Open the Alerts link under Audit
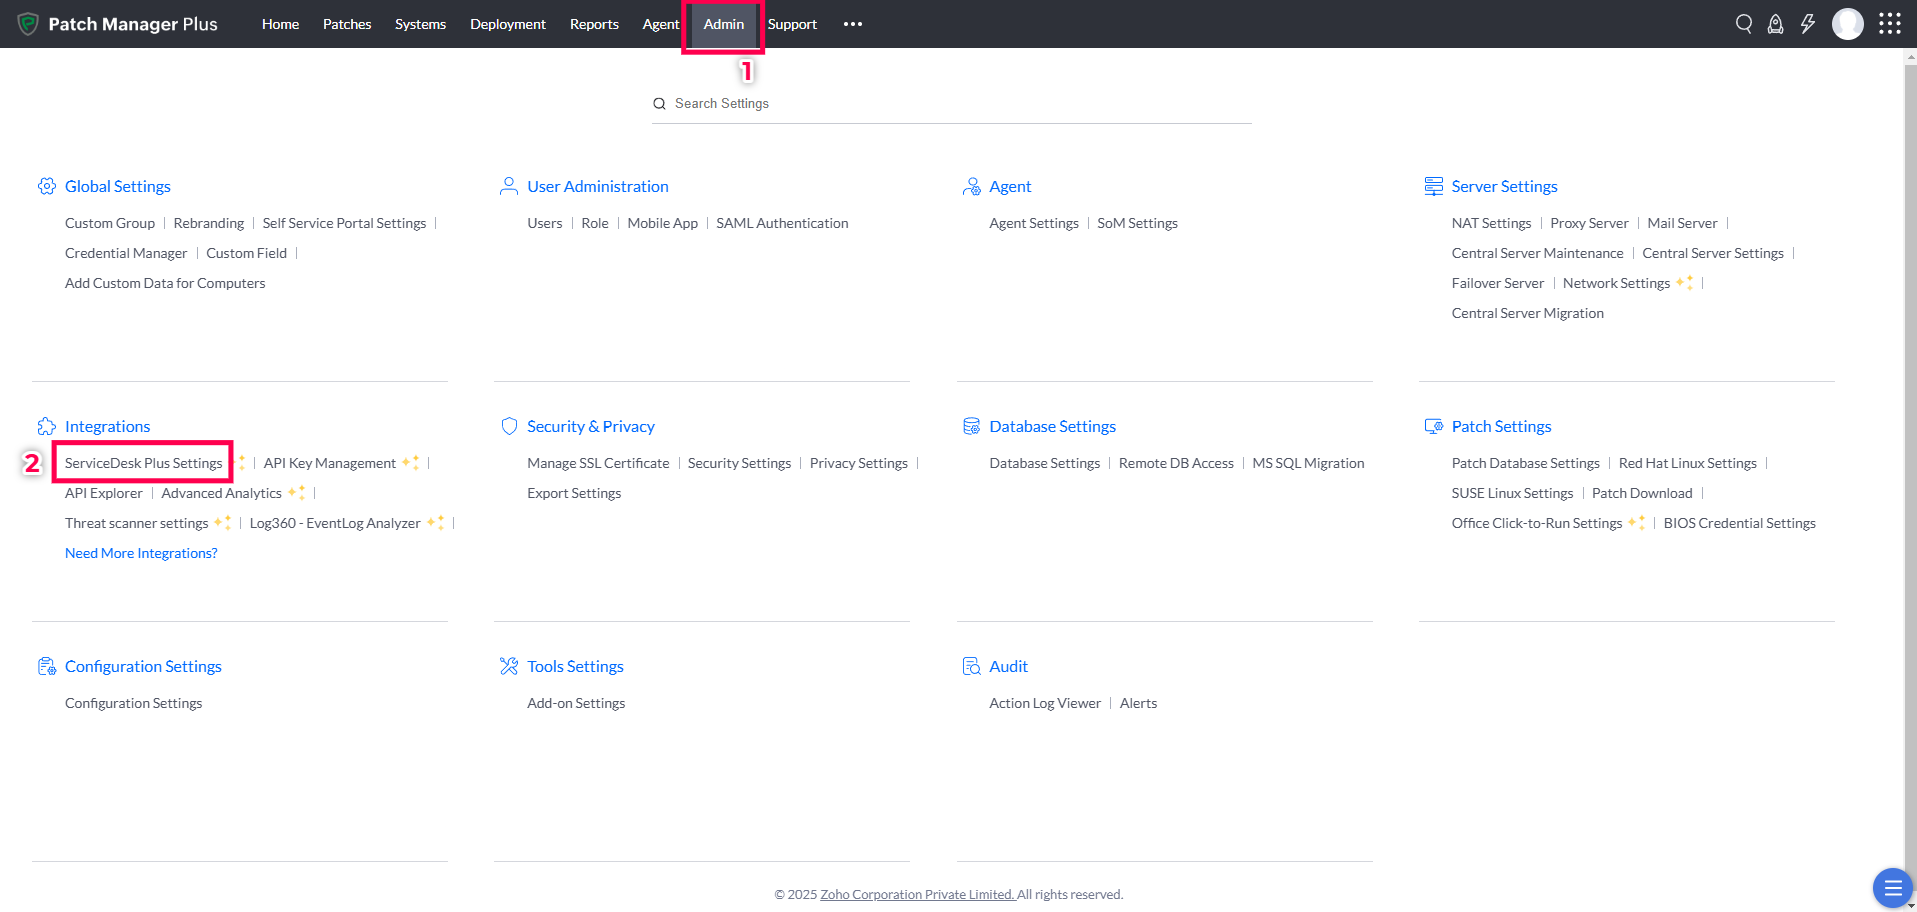Screen dimensions: 1917x912 (x=1138, y=703)
